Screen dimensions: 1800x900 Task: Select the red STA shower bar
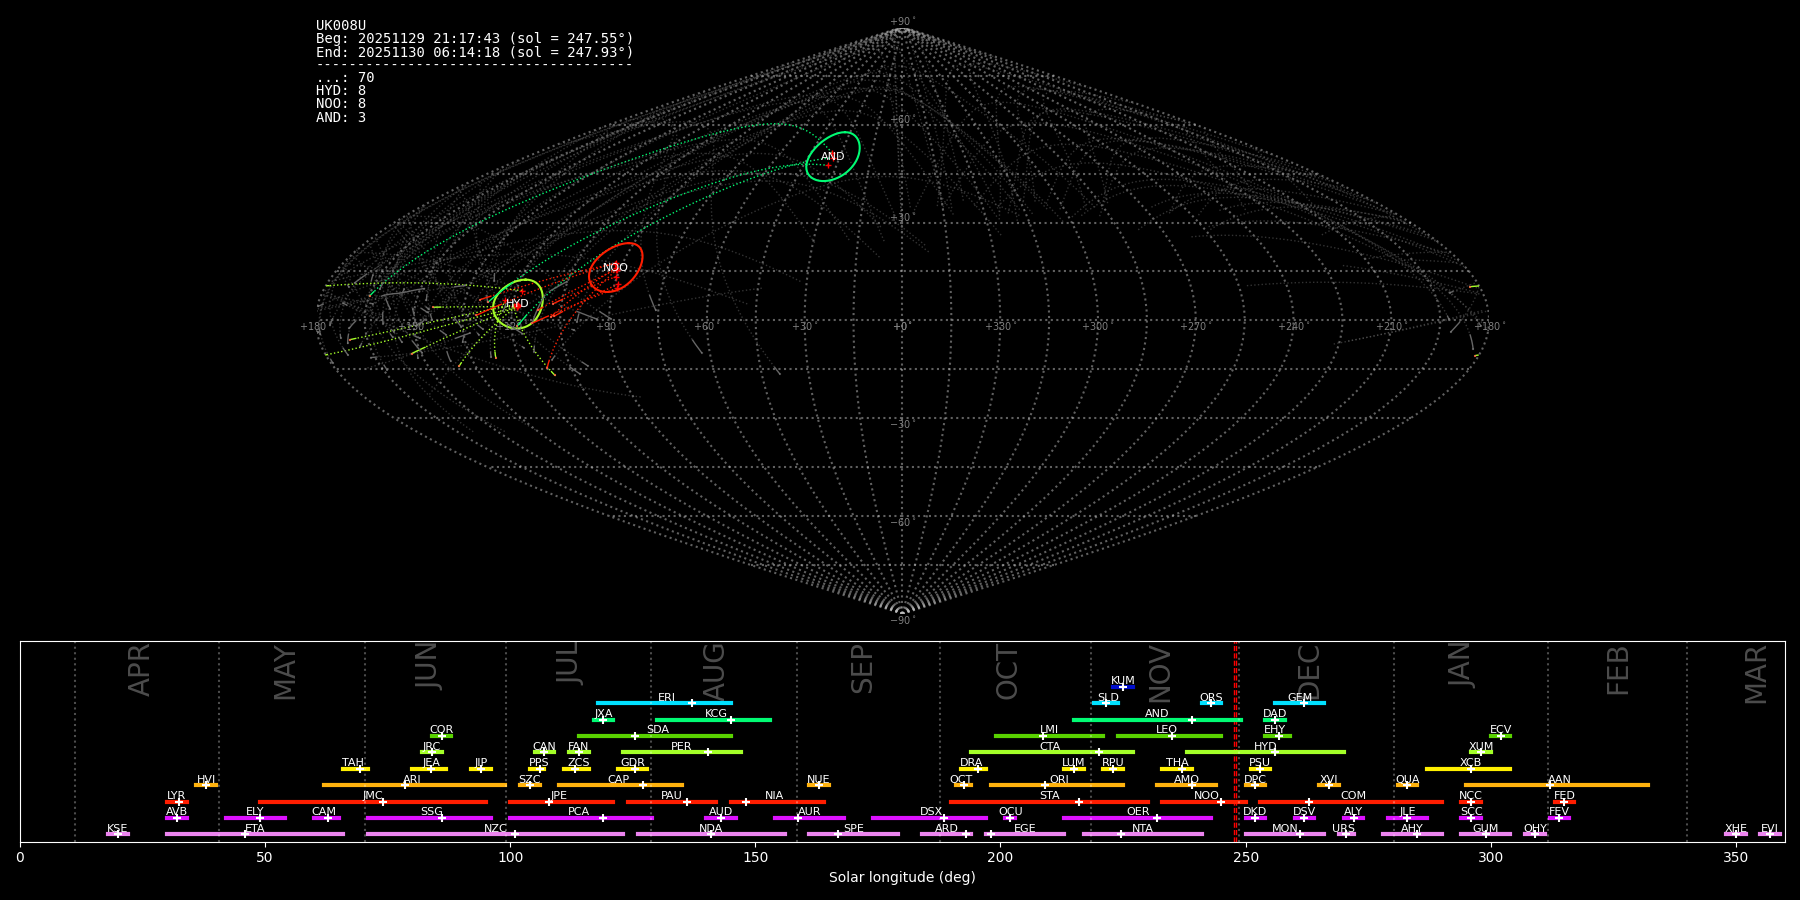click(x=1049, y=802)
